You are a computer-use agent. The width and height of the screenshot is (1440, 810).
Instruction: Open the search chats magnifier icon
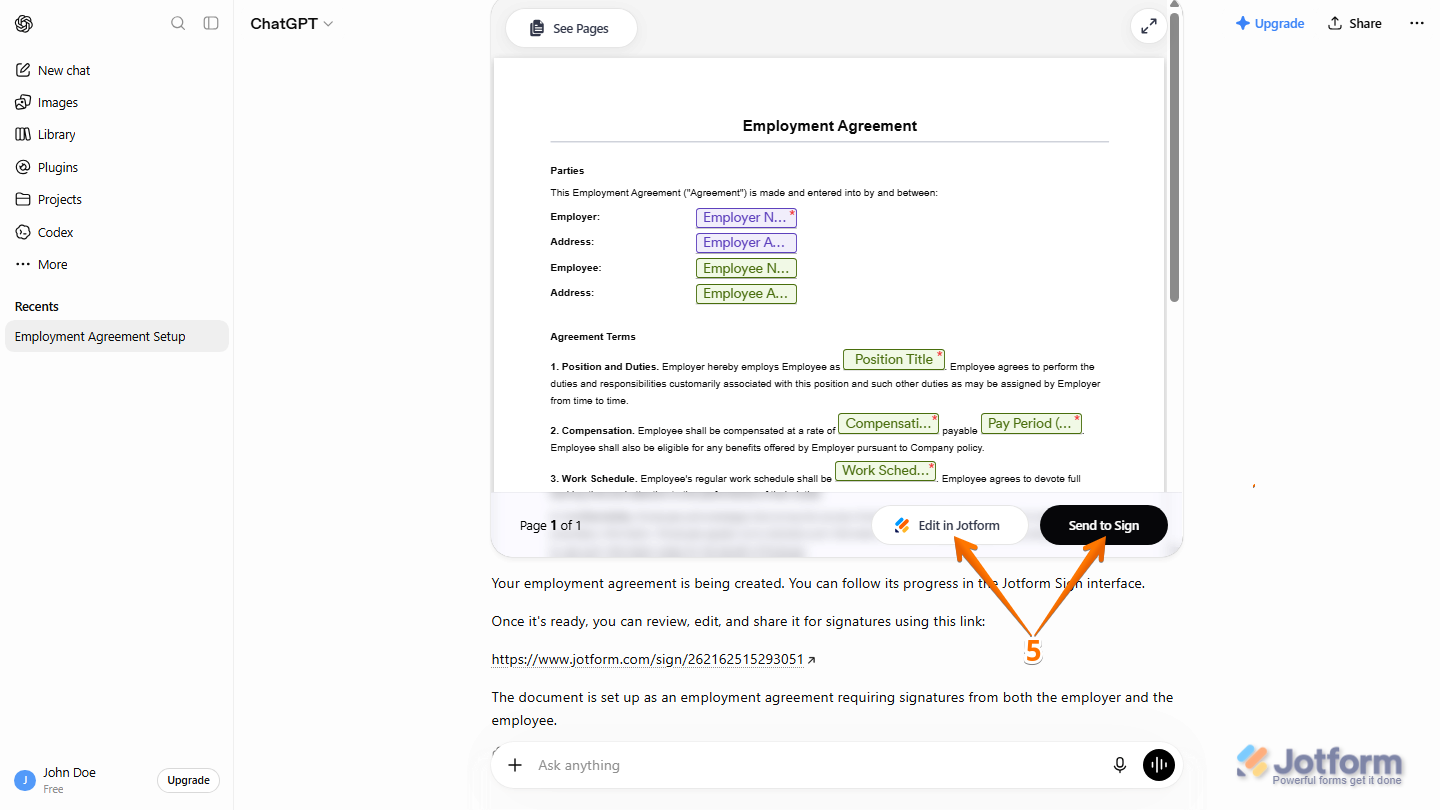[x=178, y=23]
